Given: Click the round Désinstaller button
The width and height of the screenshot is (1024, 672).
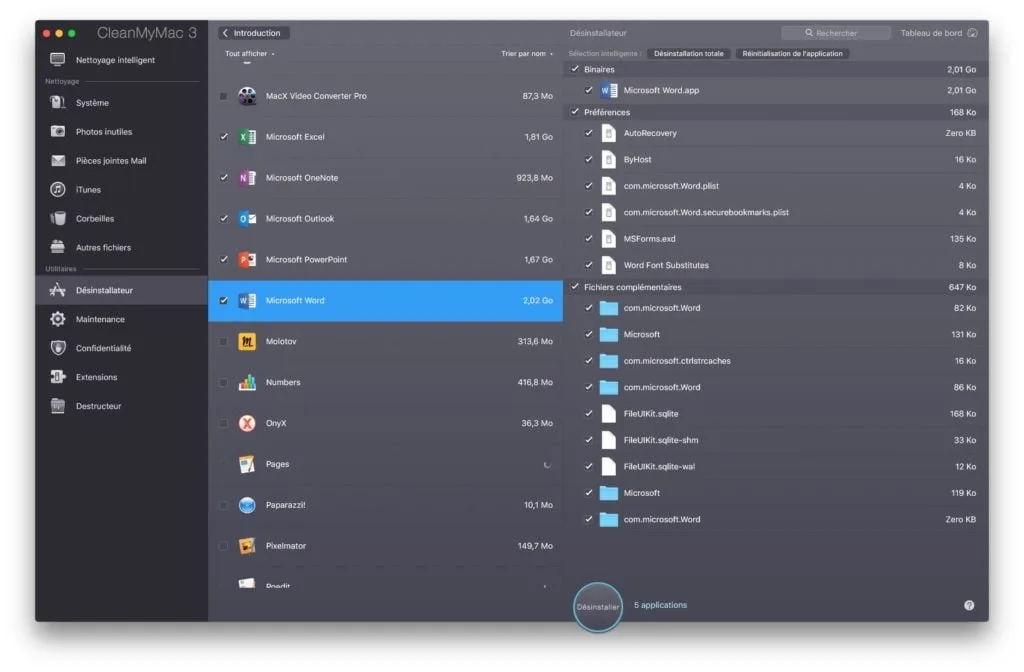Looking at the screenshot, I should [x=598, y=607].
